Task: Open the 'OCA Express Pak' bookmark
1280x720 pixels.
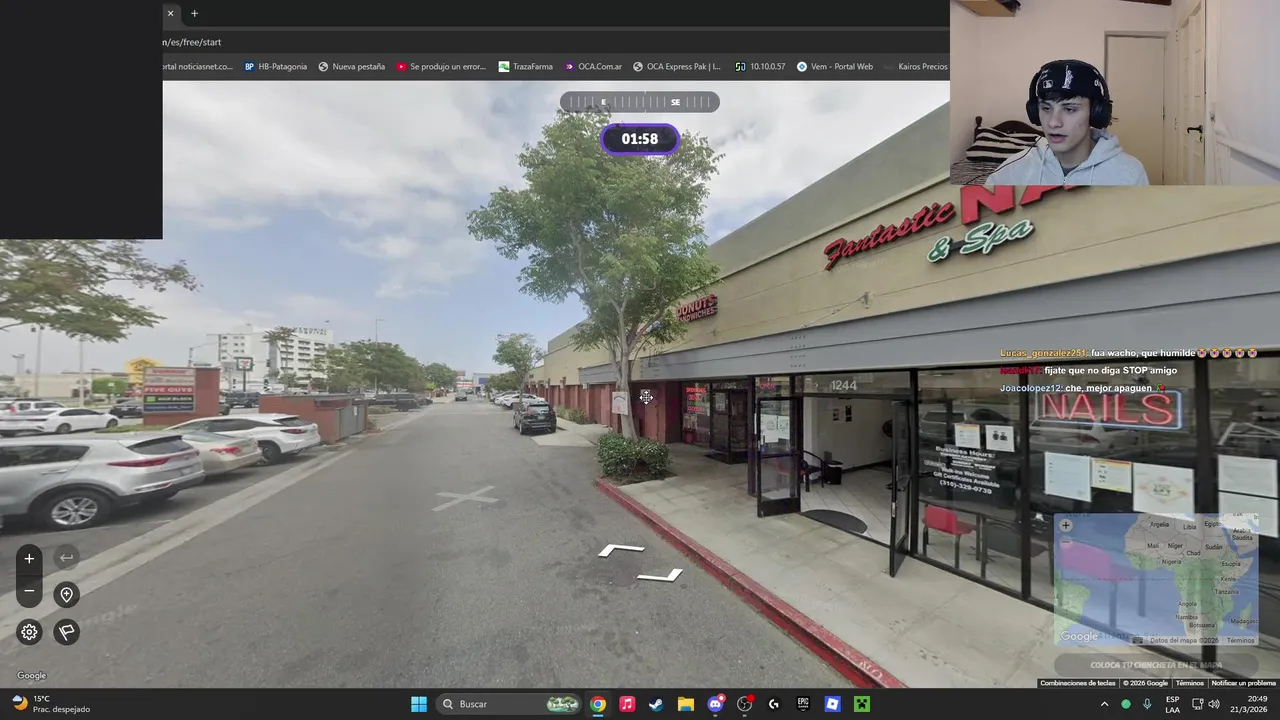Action: tap(677, 67)
